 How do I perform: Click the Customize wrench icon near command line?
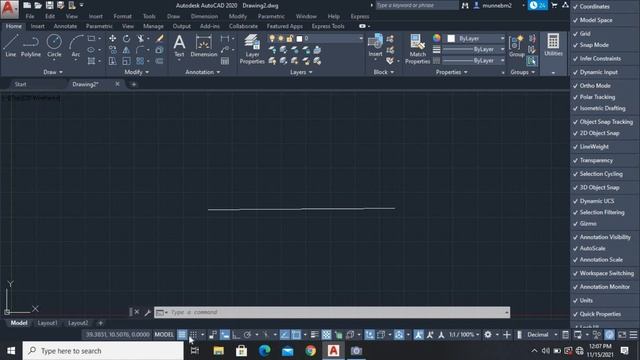[x=147, y=313]
